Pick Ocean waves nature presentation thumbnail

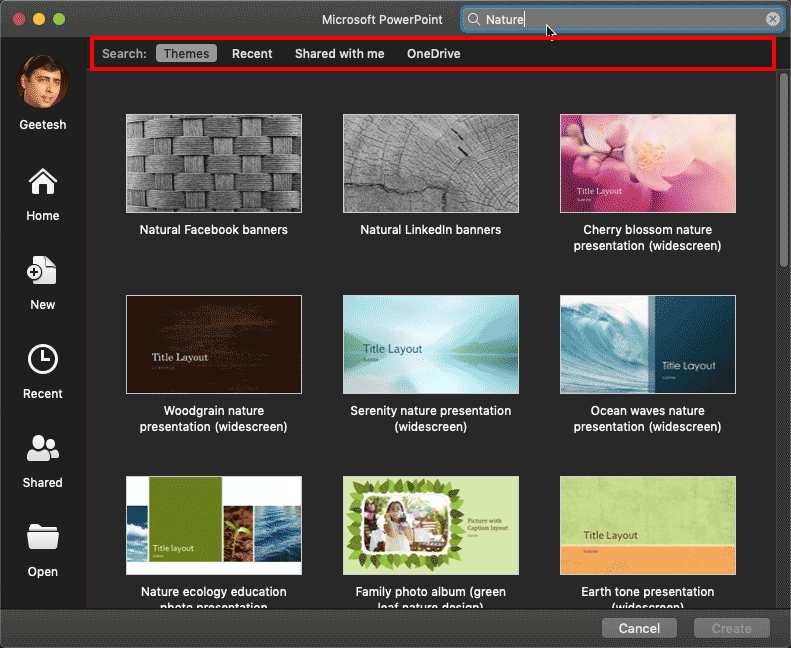click(647, 344)
